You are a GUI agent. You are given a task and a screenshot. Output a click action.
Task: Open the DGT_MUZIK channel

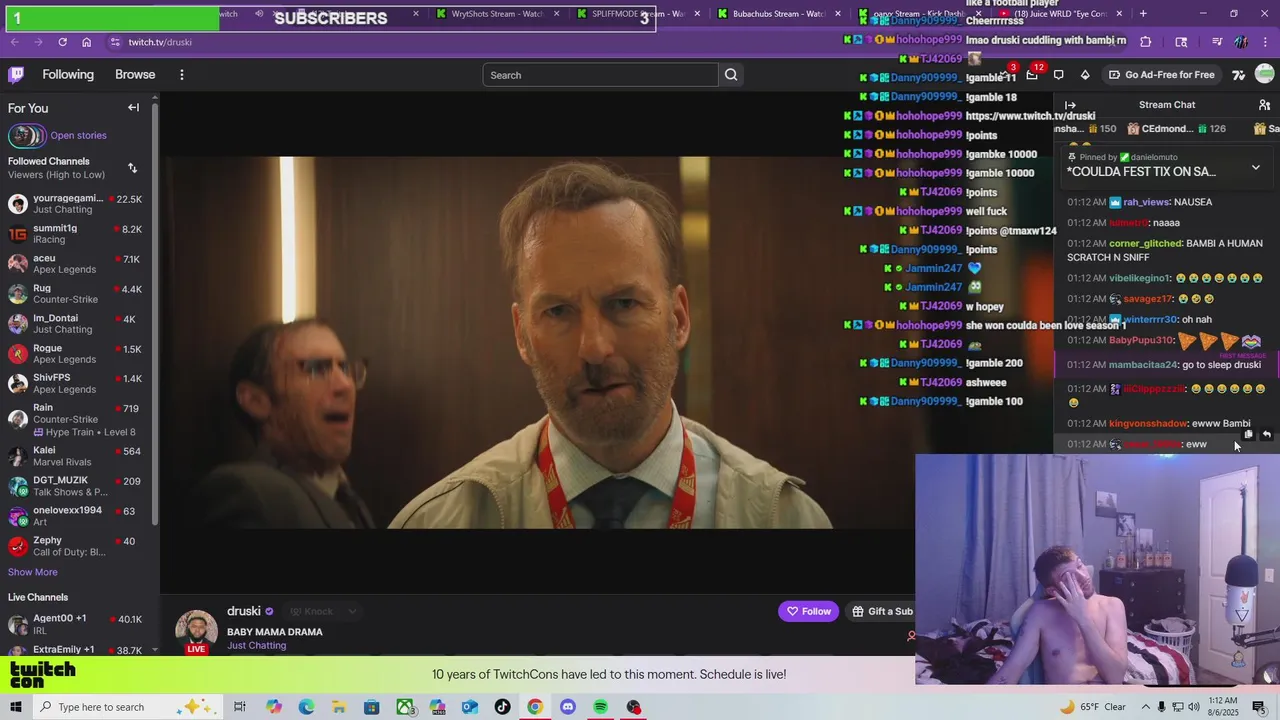tap(77, 486)
